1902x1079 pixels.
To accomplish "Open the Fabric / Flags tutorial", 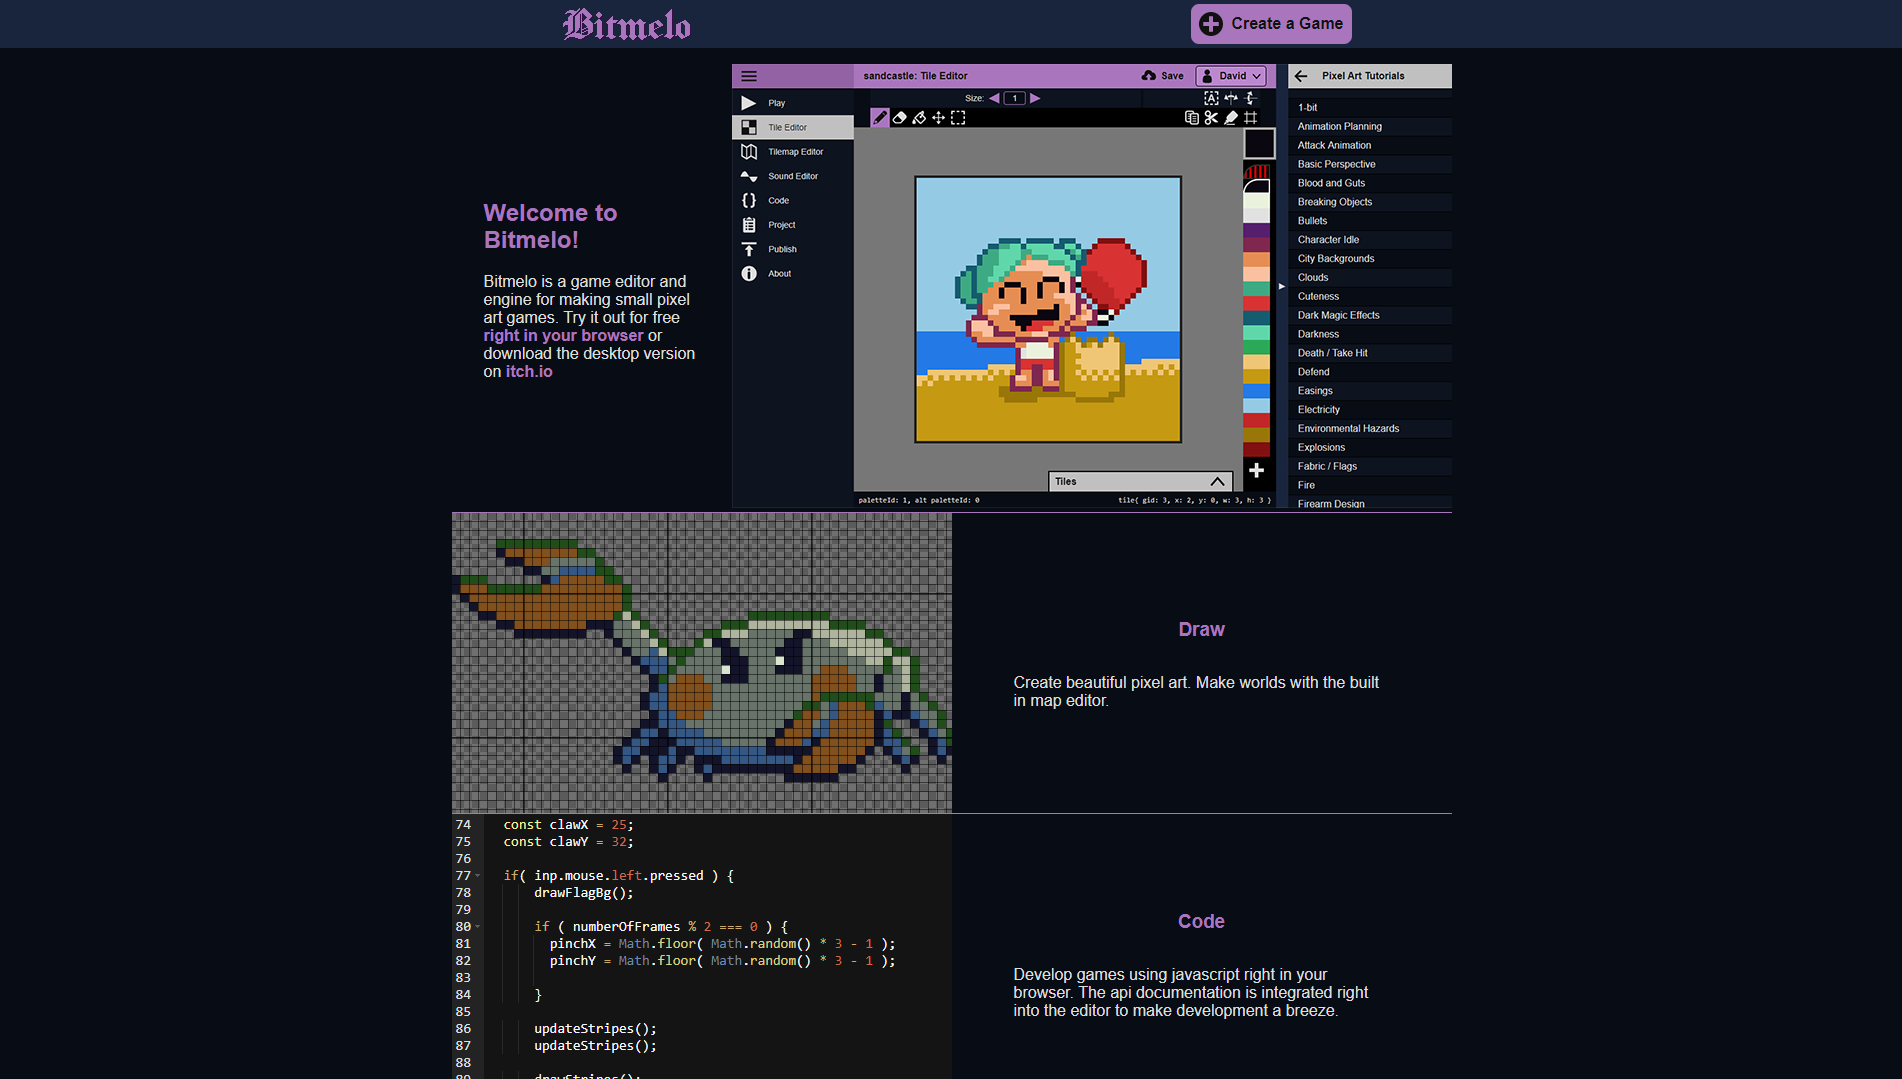I will [1370, 467].
